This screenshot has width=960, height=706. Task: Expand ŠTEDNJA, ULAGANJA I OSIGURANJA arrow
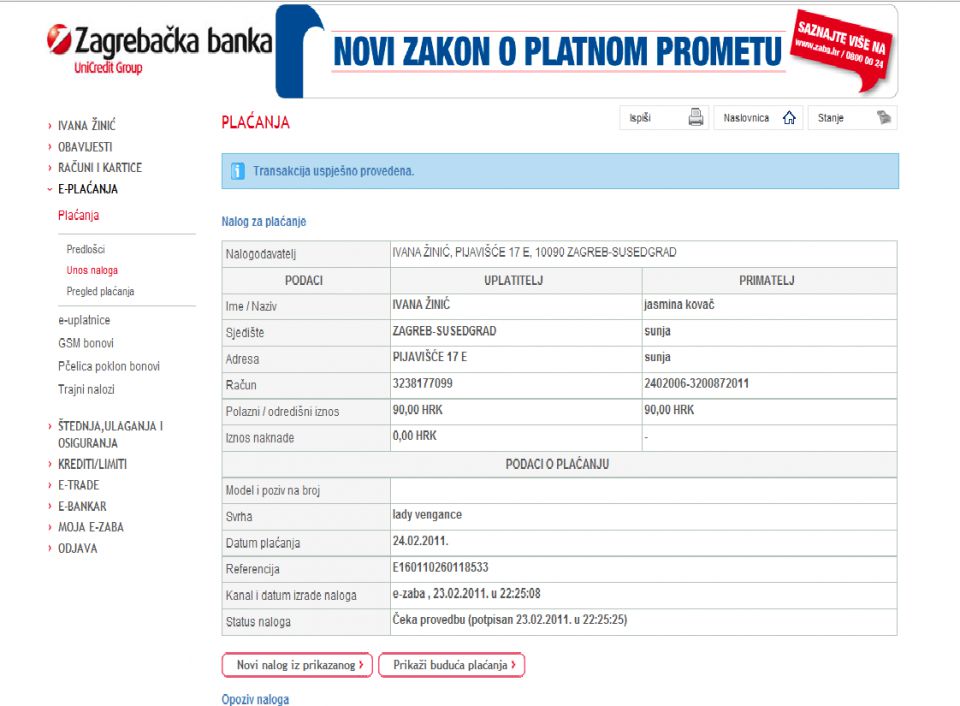tap(50, 426)
